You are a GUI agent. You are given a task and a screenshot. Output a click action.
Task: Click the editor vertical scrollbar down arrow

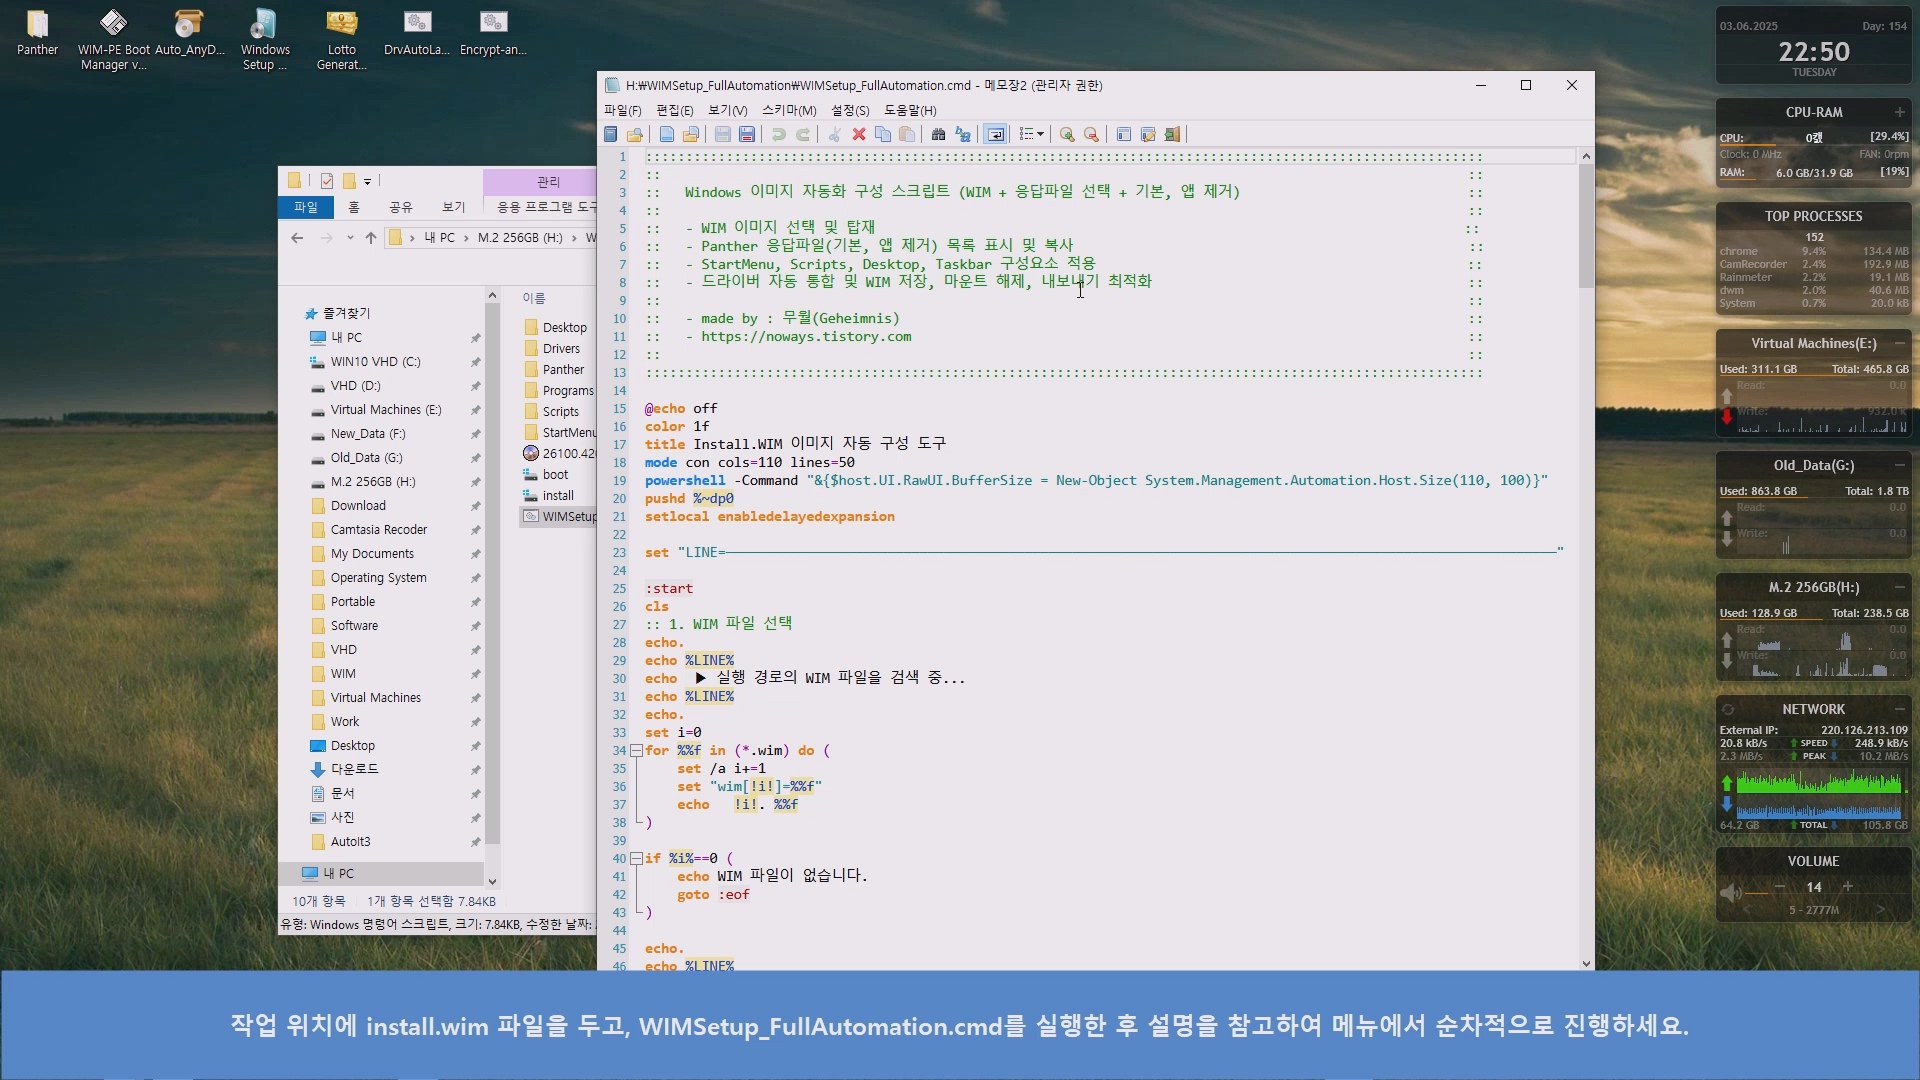1586,963
